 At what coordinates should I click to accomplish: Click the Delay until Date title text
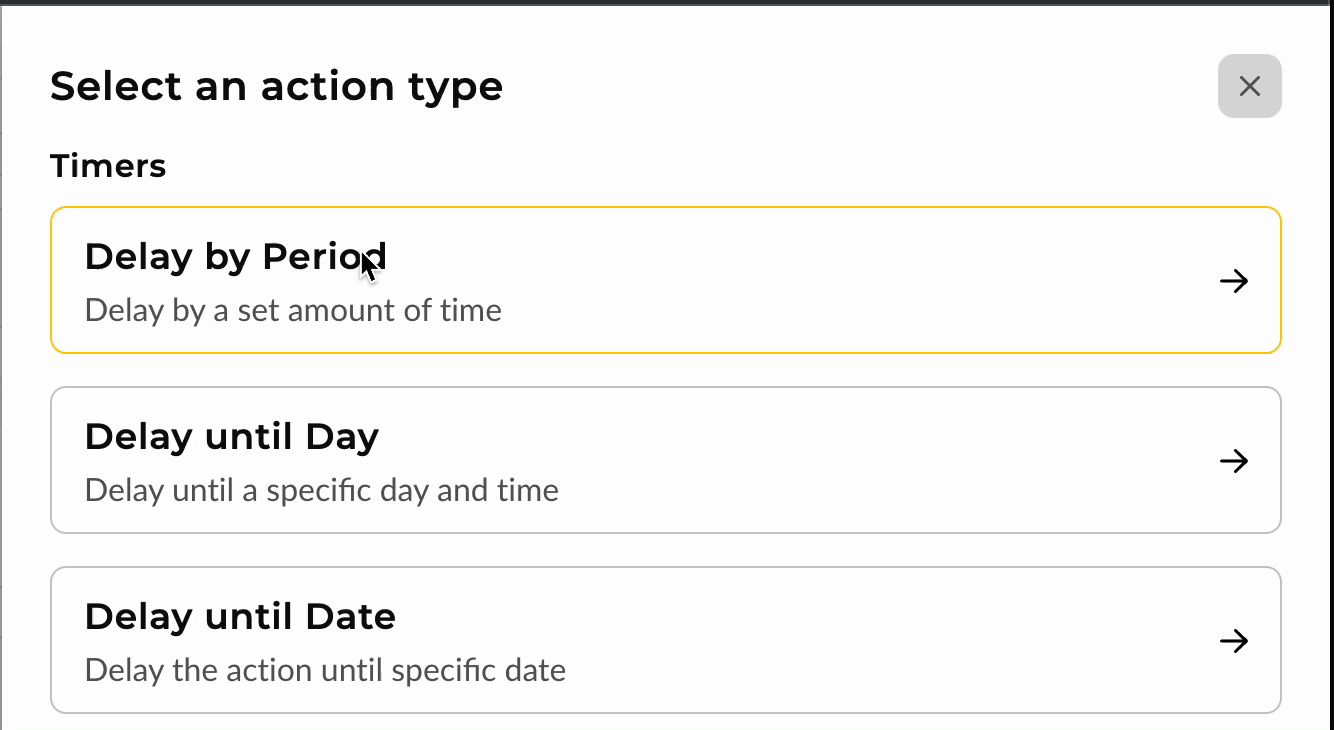point(240,616)
